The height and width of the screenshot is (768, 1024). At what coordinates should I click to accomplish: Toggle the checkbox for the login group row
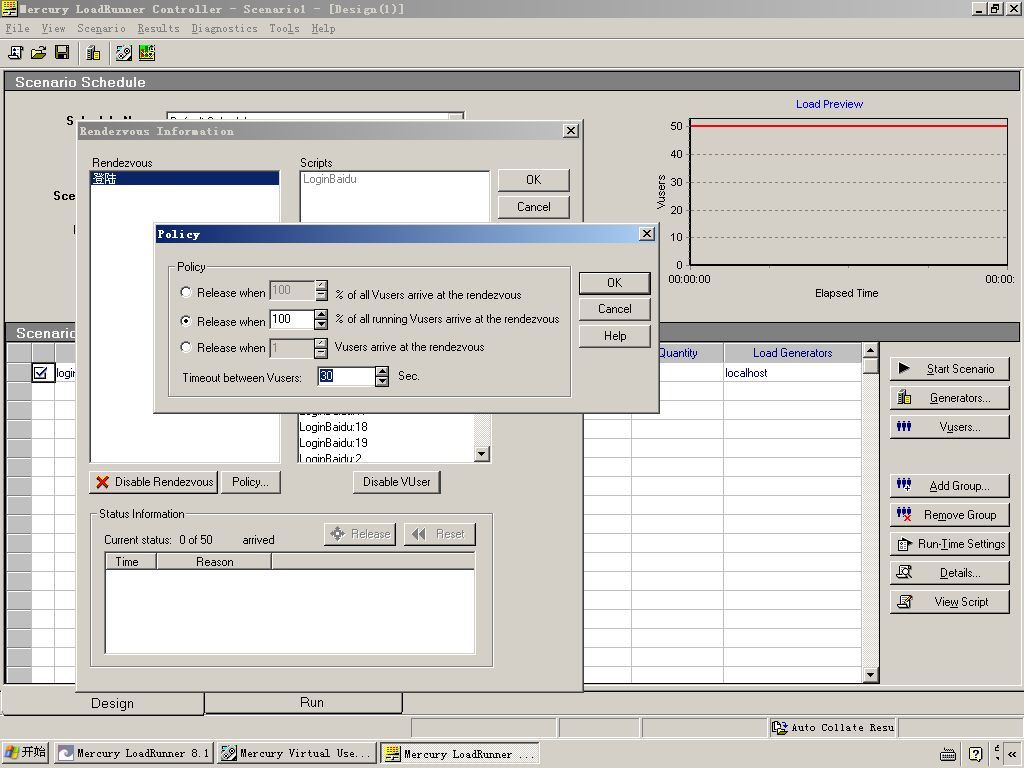(40, 373)
